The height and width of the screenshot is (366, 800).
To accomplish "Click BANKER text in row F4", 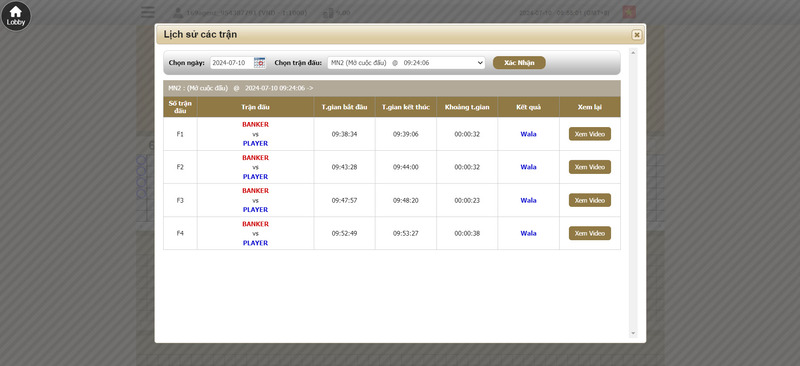I will pyautogui.click(x=255, y=224).
